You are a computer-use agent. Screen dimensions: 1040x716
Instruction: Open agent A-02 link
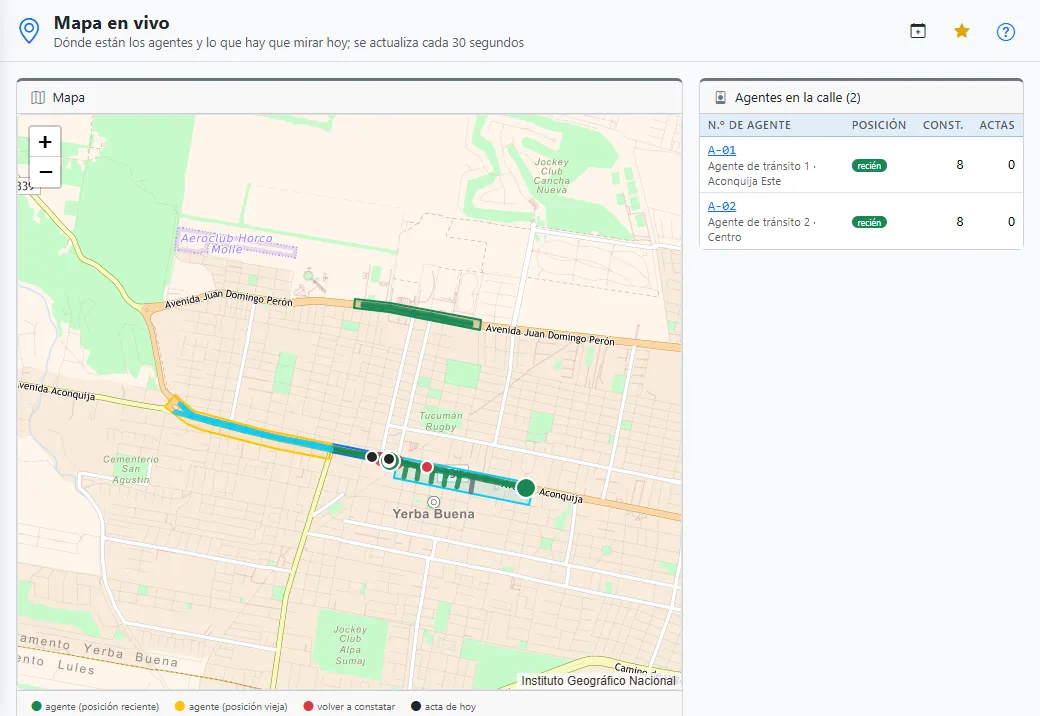(722, 206)
